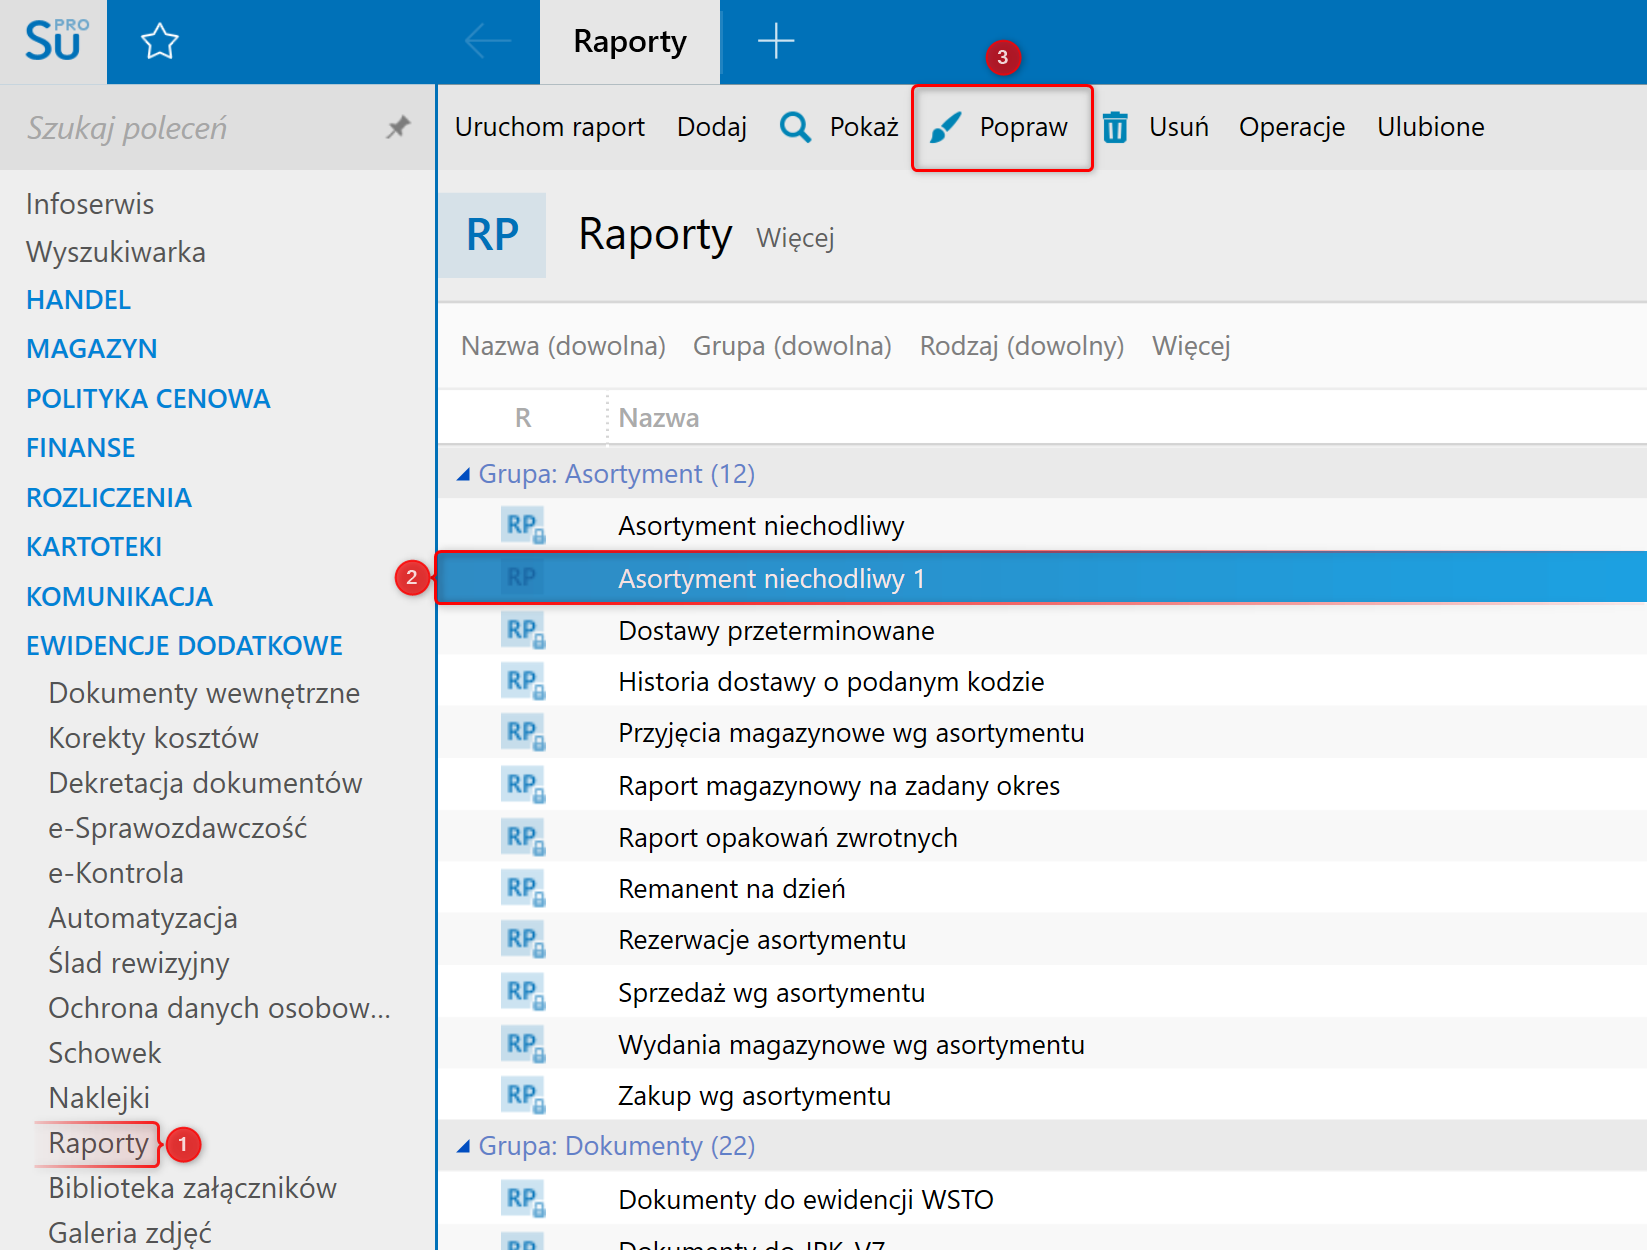The width and height of the screenshot is (1647, 1250).
Task: Open the Operacje menu
Action: click(1291, 127)
